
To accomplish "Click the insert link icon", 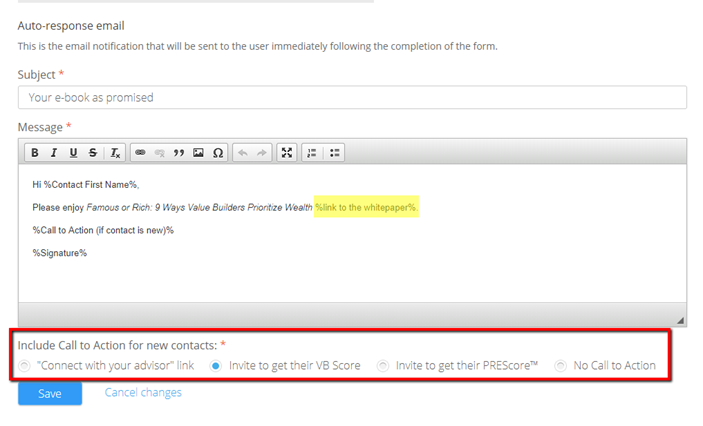I will pos(140,153).
